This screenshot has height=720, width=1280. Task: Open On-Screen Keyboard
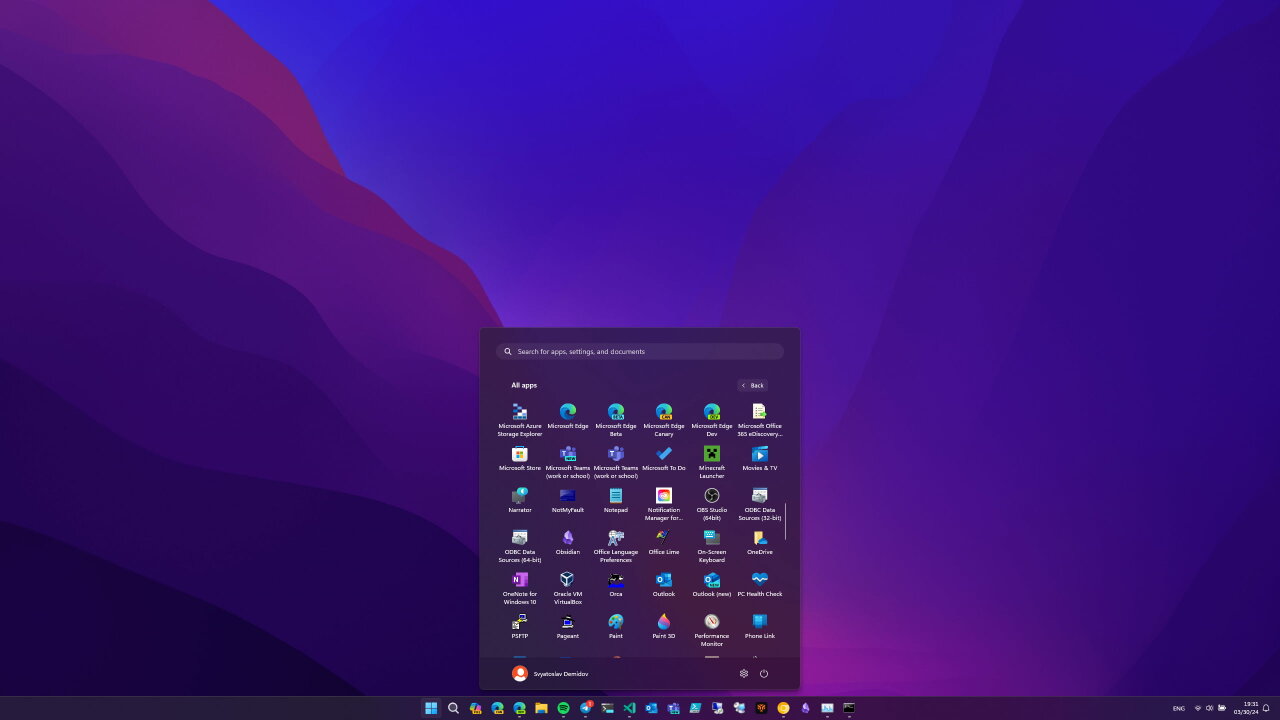[x=712, y=546]
